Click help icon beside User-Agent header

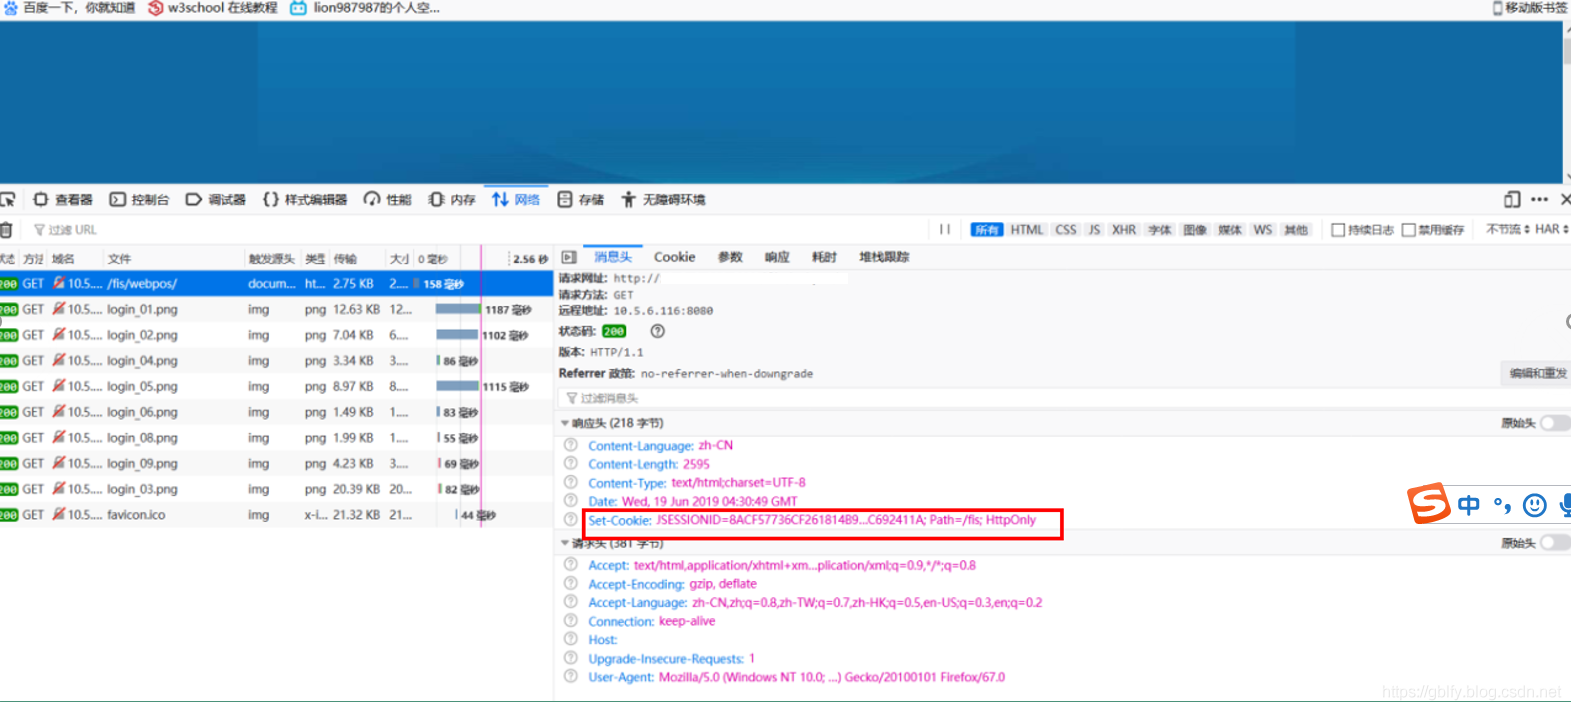570,677
